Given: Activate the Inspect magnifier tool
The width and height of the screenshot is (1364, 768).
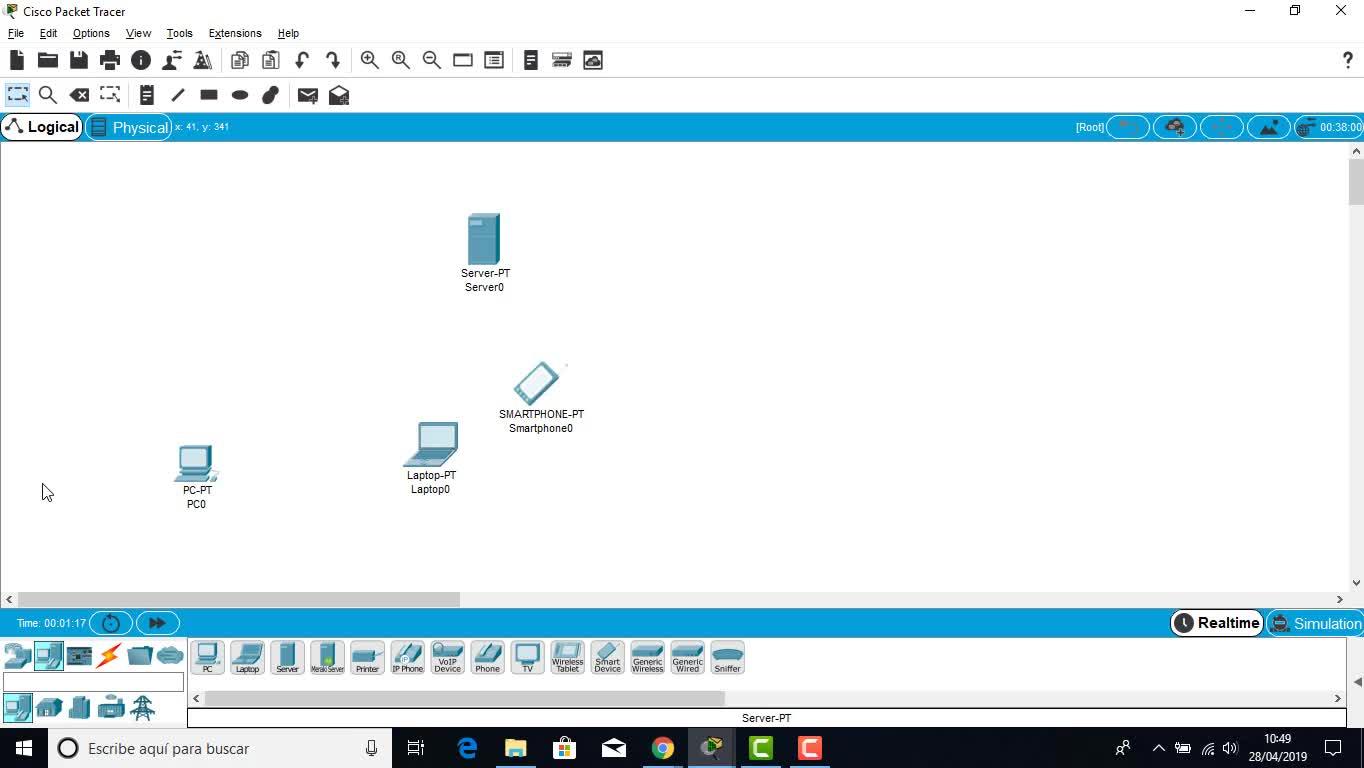Looking at the screenshot, I should (x=47, y=95).
